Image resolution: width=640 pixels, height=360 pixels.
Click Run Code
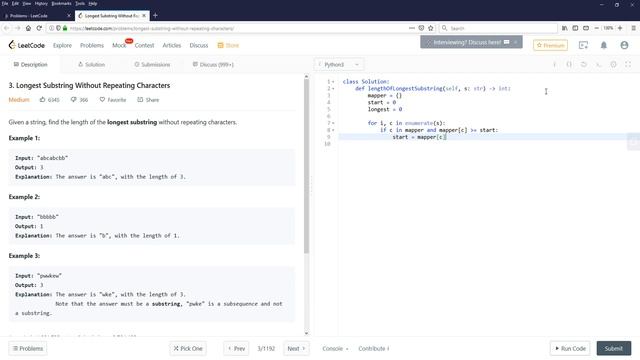point(570,348)
